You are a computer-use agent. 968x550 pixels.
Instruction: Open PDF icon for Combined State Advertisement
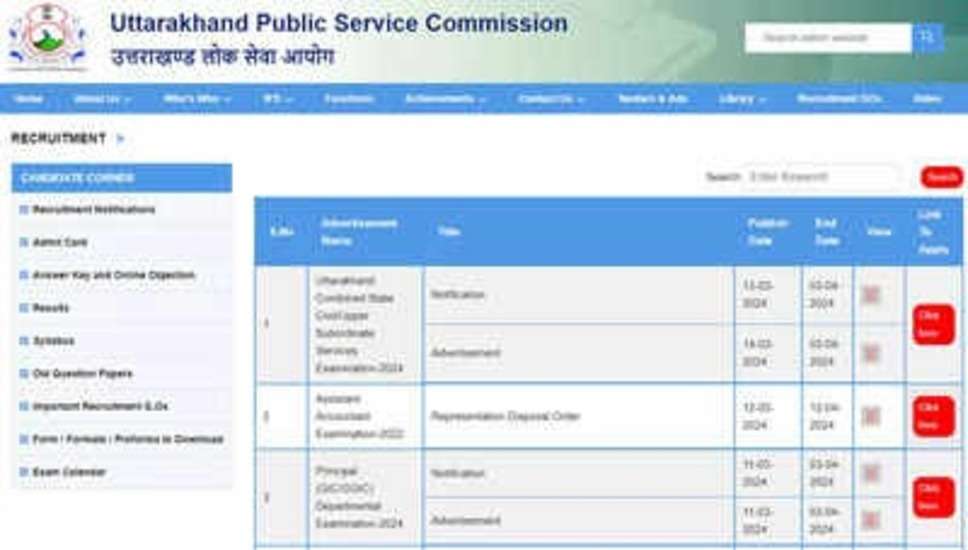tap(871, 353)
